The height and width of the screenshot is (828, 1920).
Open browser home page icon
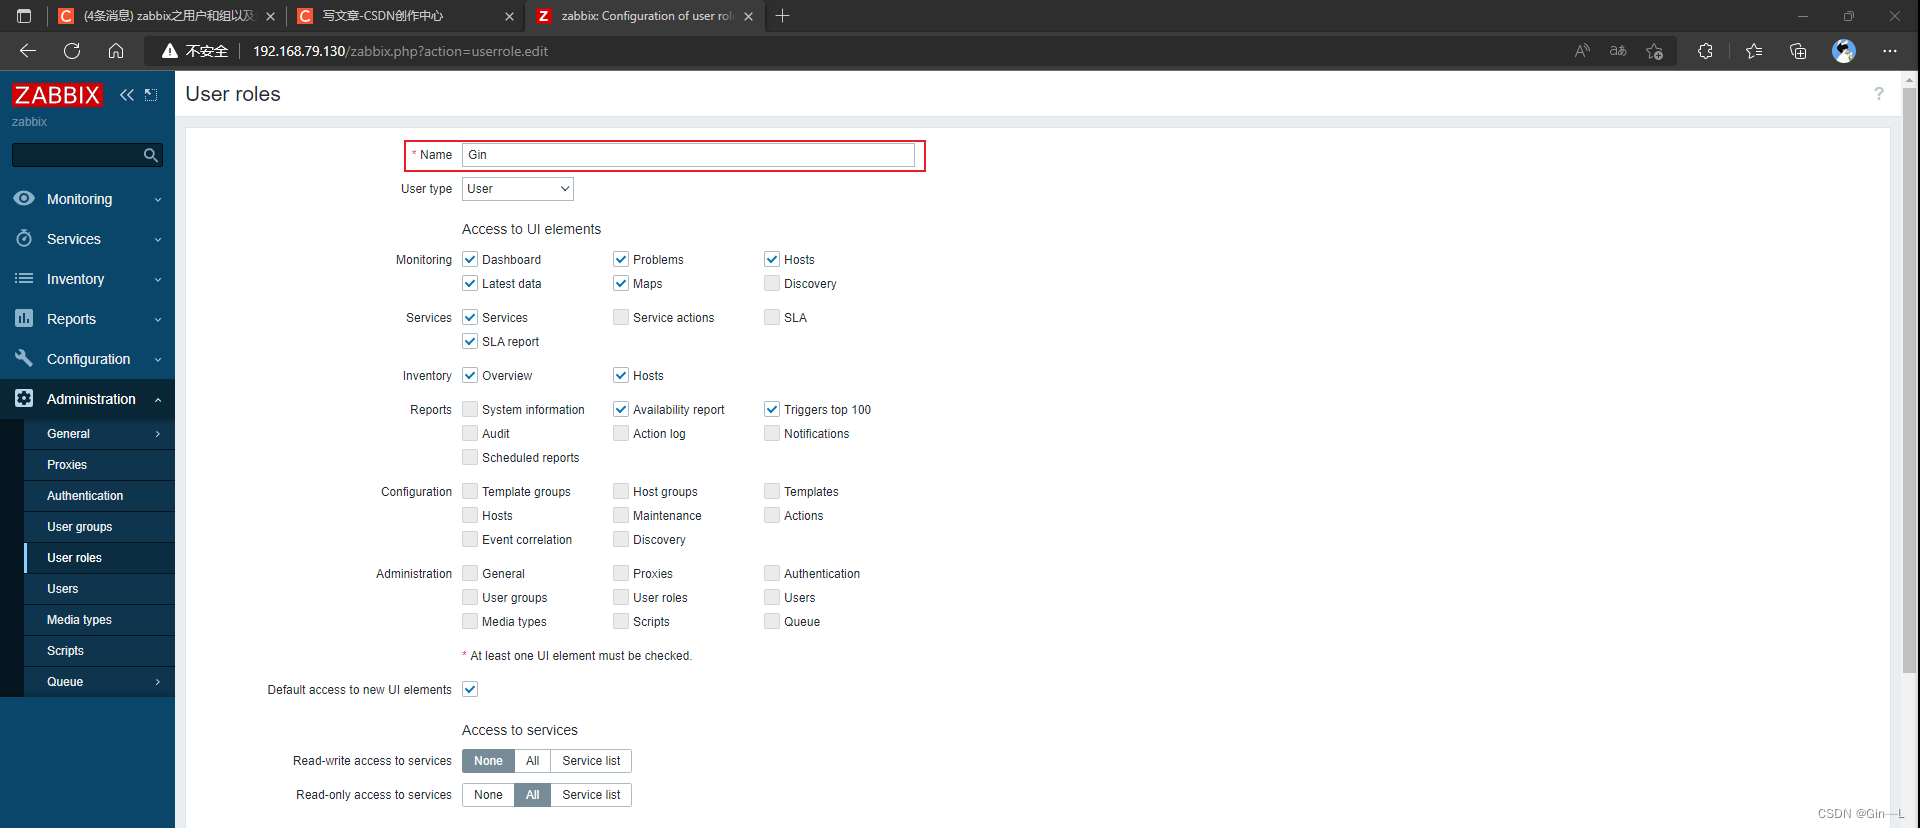[116, 51]
